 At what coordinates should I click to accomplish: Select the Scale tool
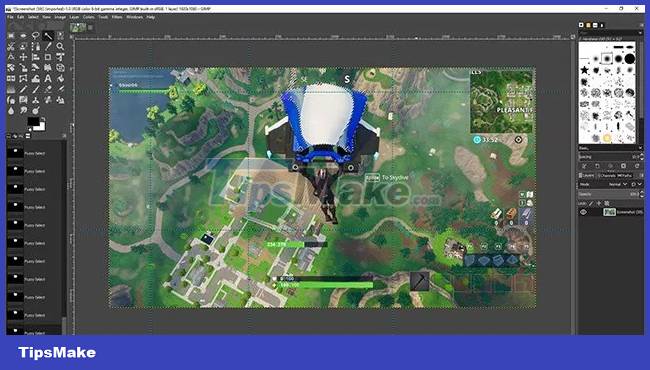click(x=23, y=68)
